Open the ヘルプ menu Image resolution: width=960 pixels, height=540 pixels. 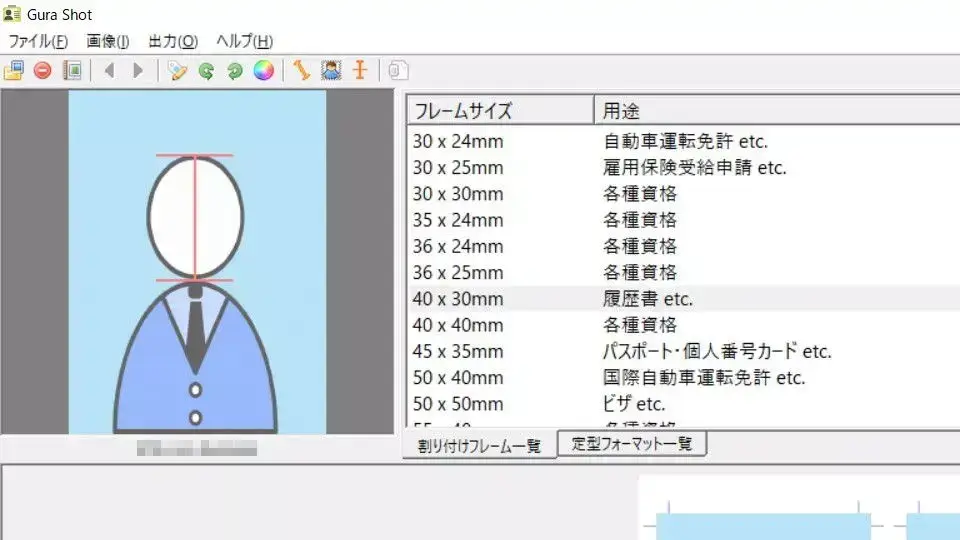[244, 41]
